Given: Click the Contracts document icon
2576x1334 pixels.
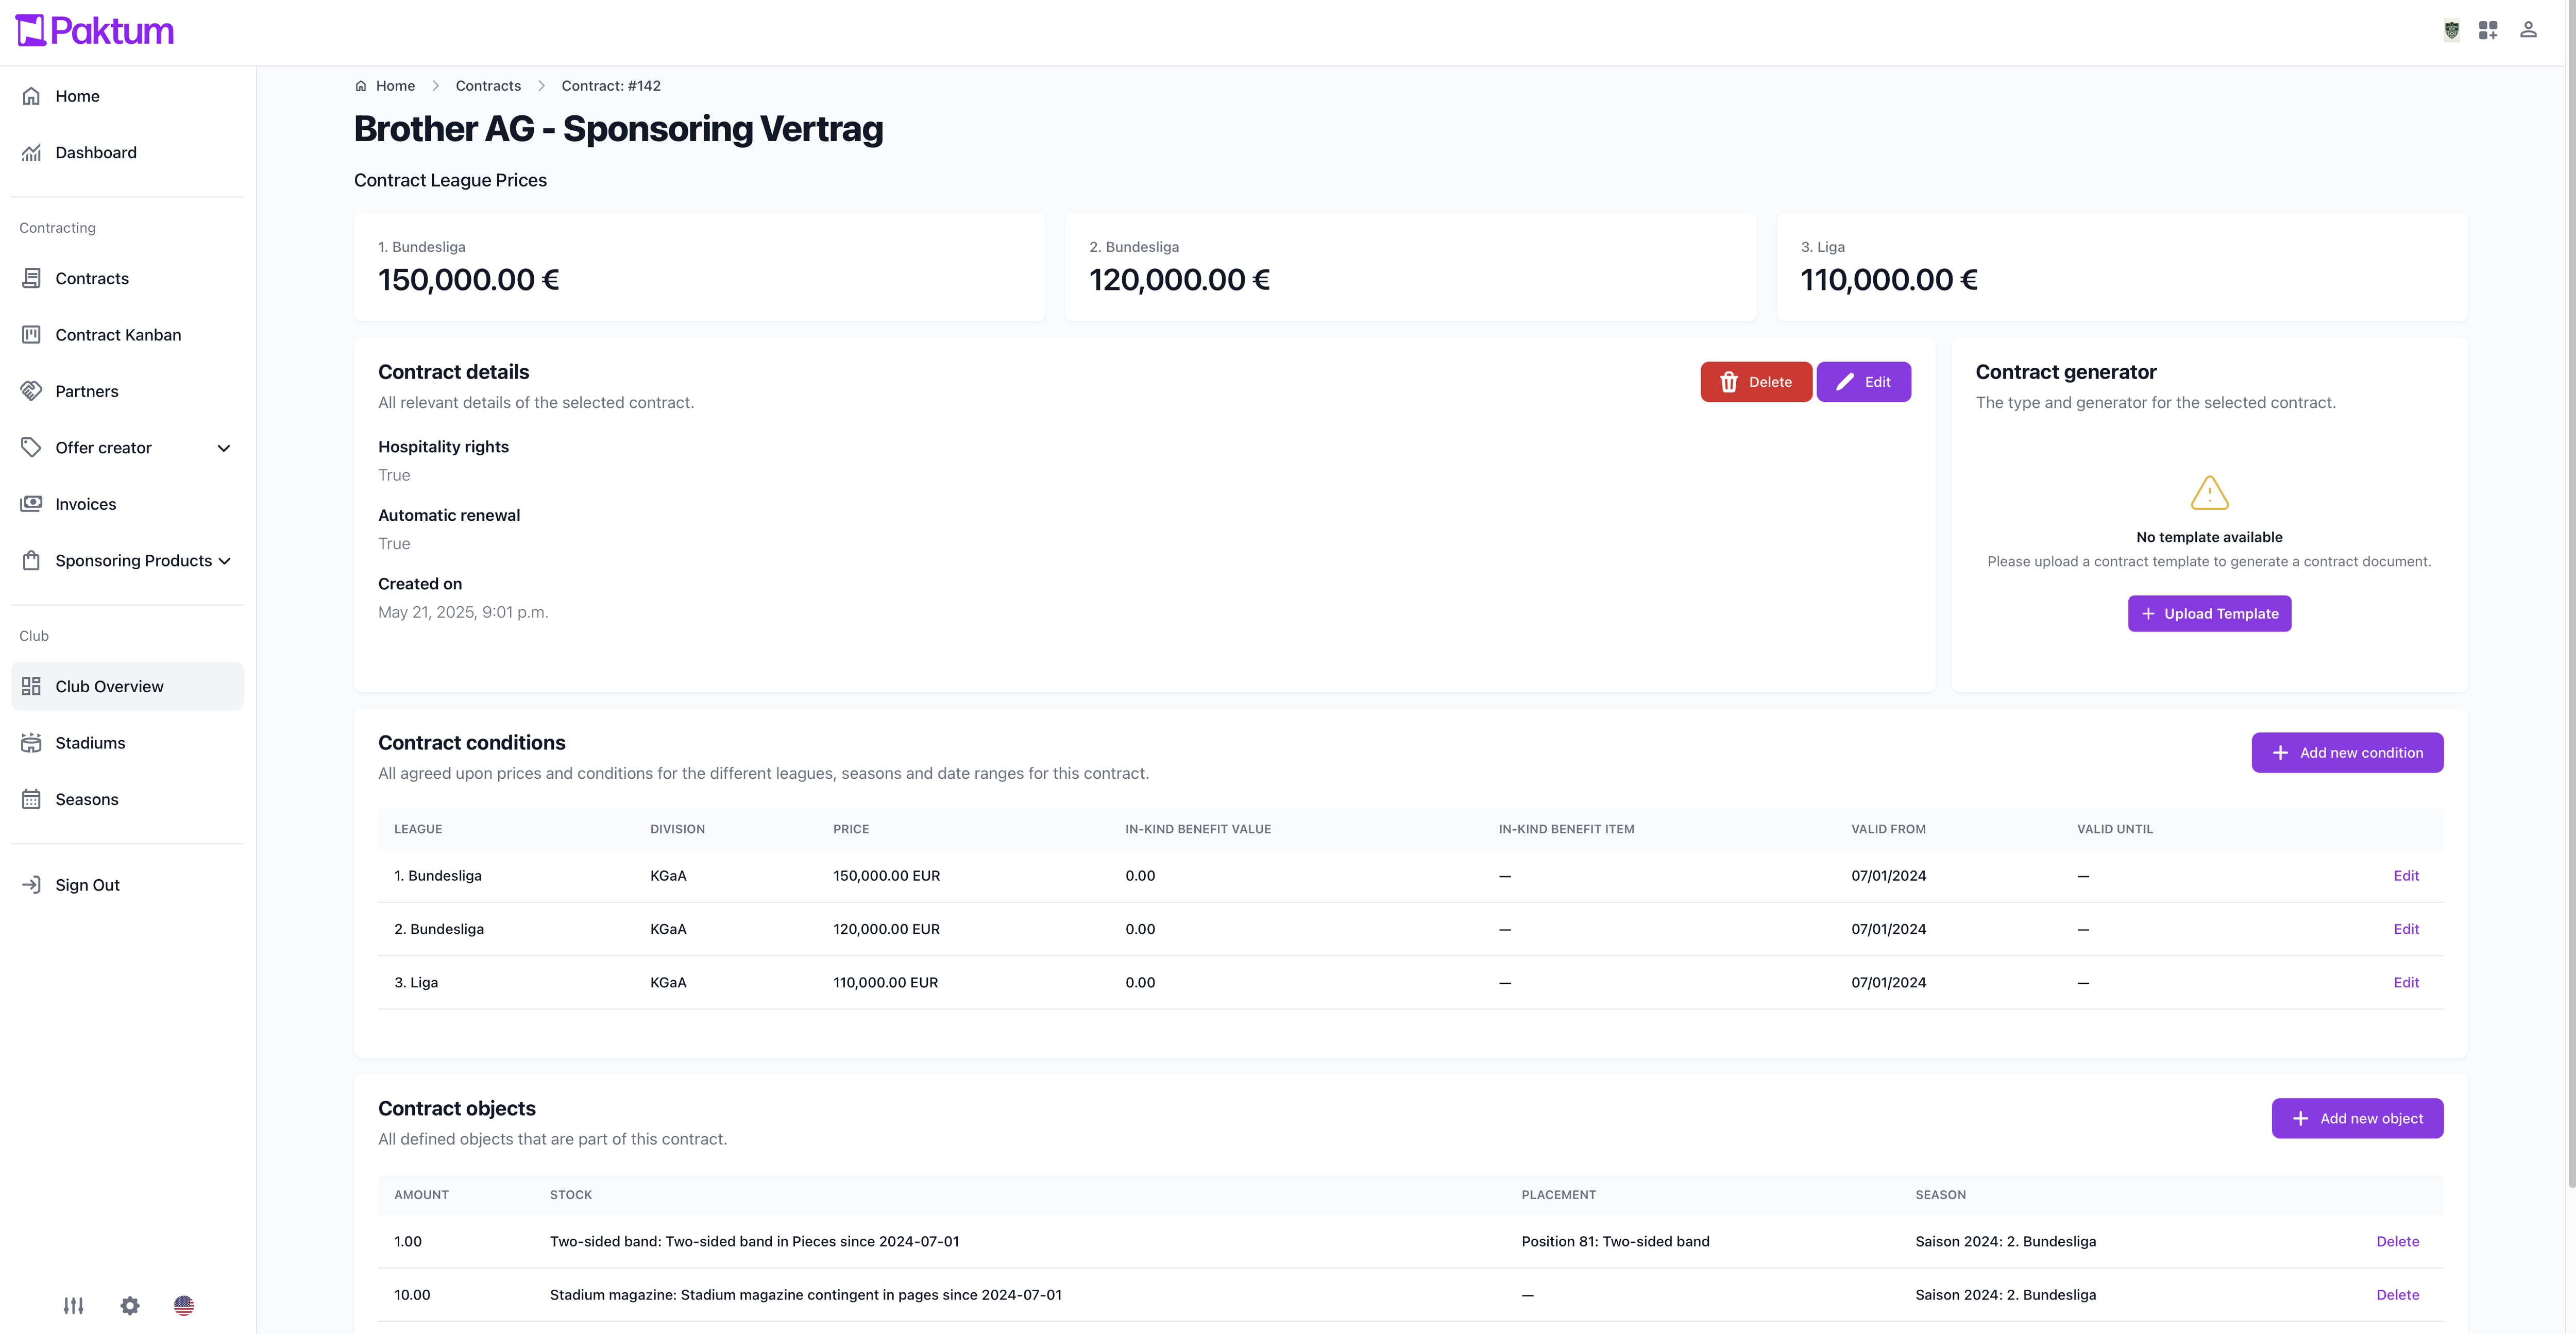Looking at the screenshot, I should pyautogui.click(x=31, y=278).
